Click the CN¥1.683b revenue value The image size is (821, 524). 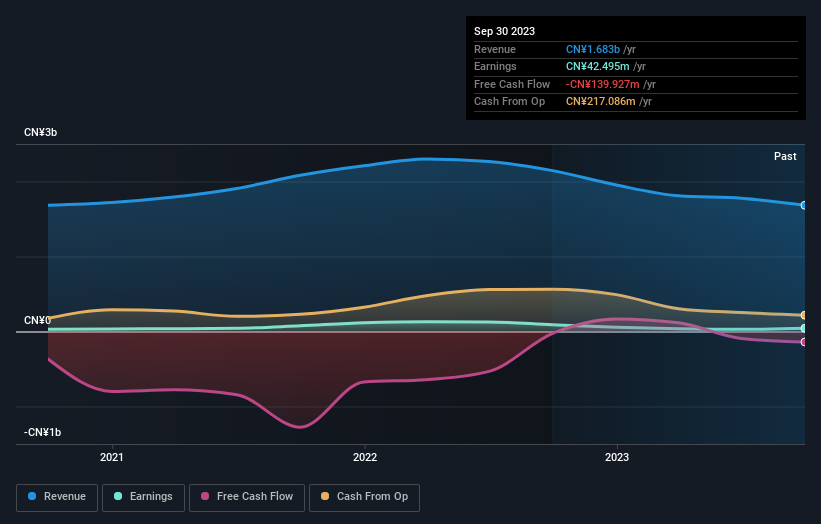pyautogui.click(x=593, y=49)
